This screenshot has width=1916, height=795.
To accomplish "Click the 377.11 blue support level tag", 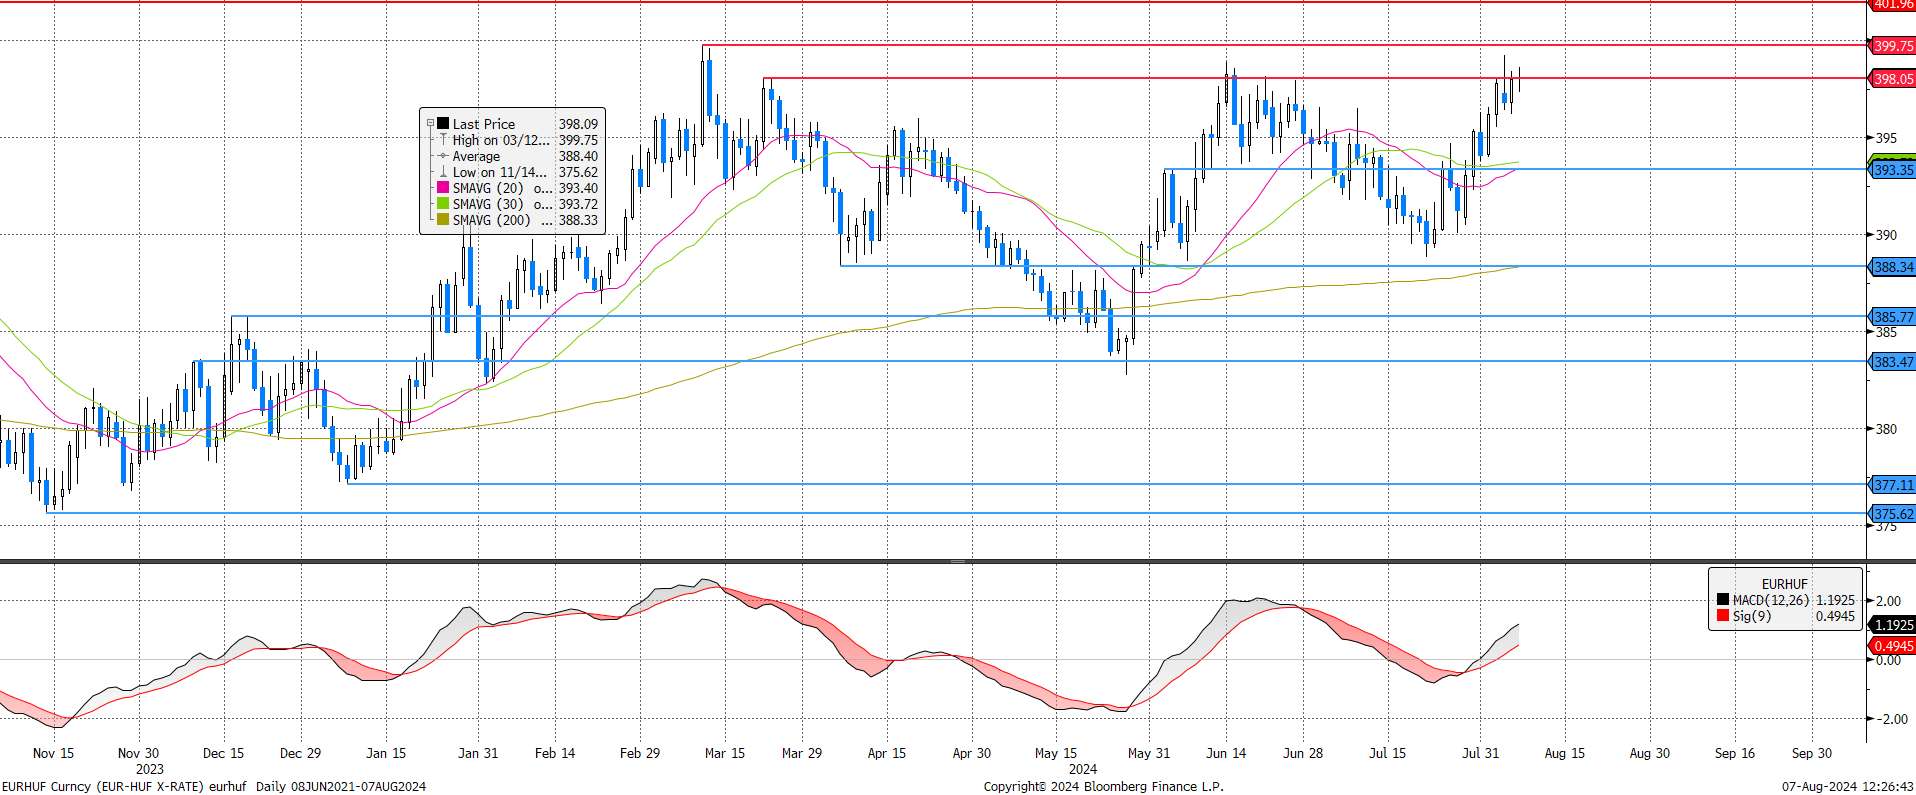I will [1893, 485].
